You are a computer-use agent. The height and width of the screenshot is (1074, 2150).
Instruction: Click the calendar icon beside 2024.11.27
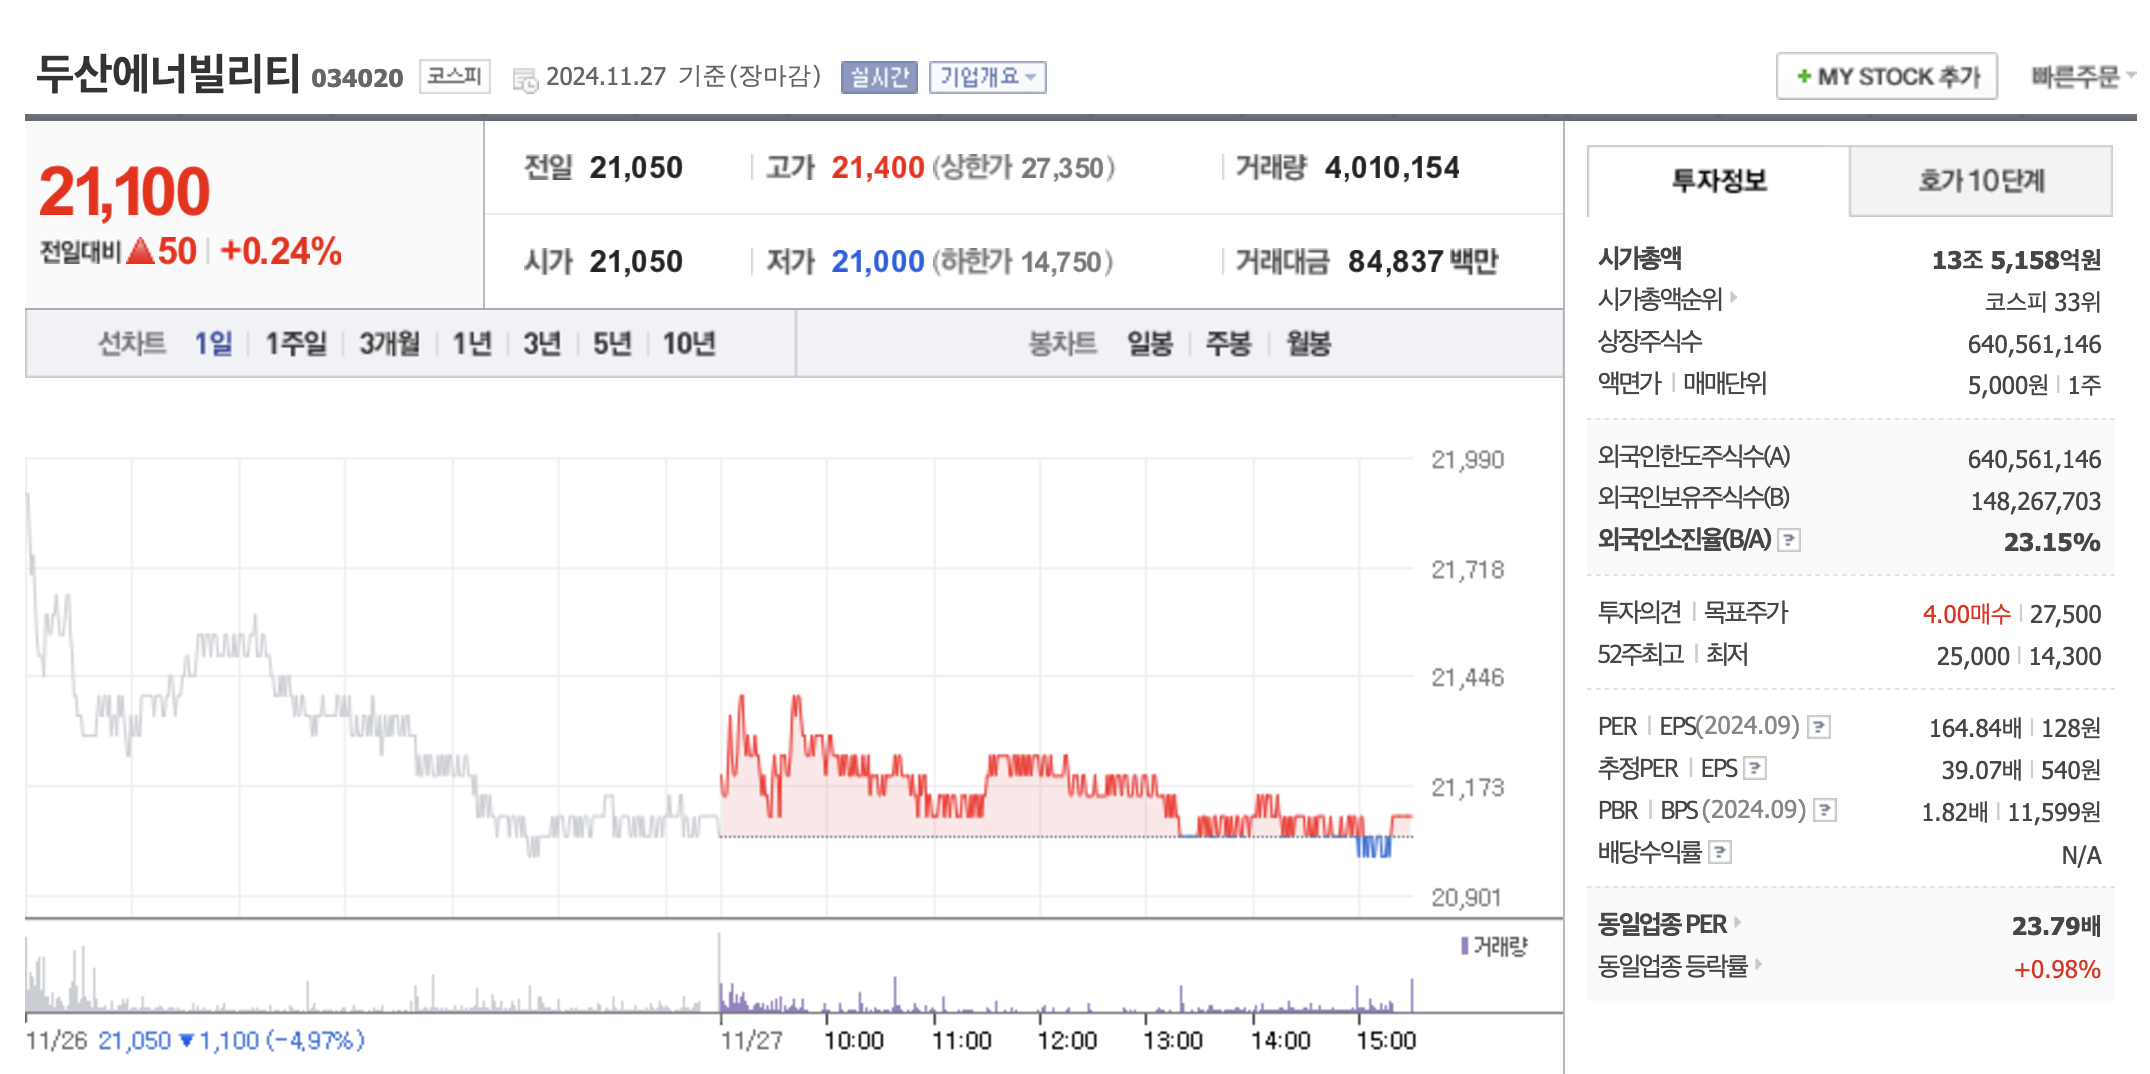click(524, 77)
